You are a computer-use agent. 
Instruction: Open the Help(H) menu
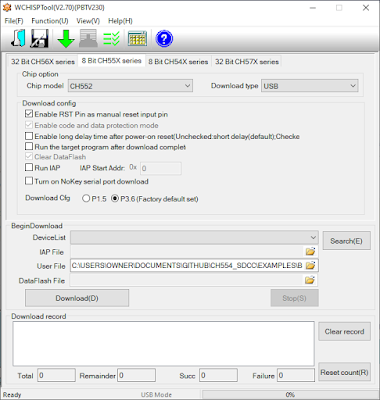click(x=120, y=21)
